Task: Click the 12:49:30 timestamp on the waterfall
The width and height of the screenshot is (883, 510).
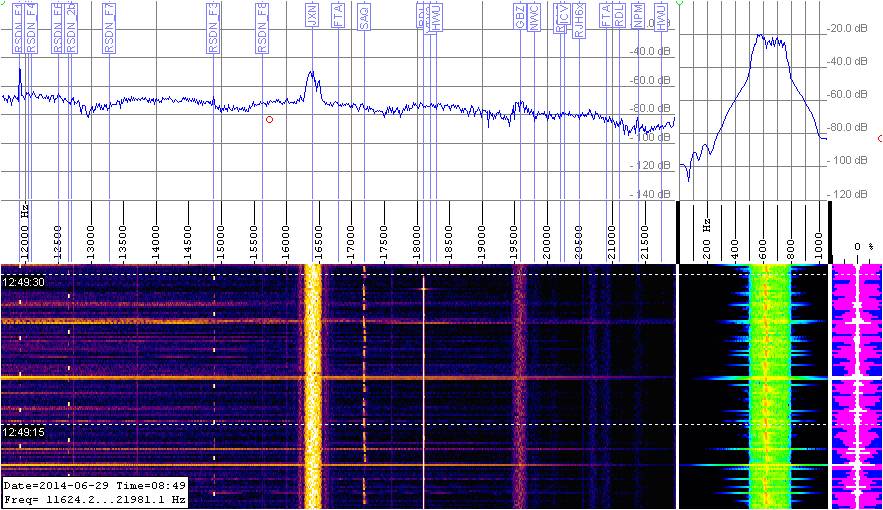Action: pyautogui.click(x=21, y=283)
